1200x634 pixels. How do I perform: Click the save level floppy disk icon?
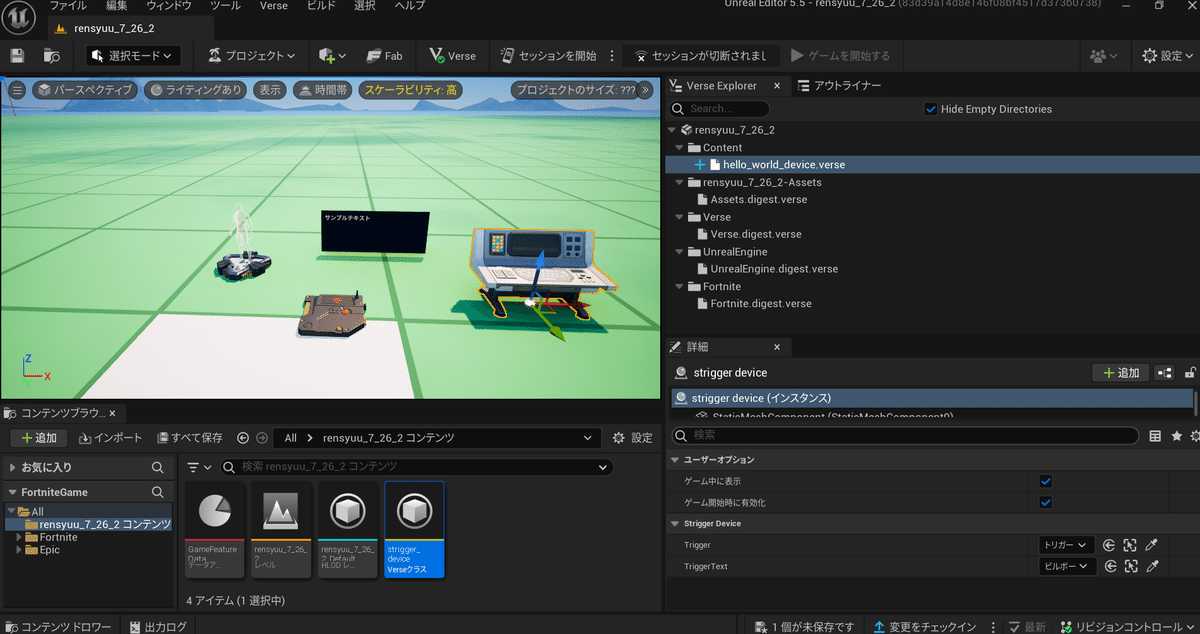click(x=17, y=56)
